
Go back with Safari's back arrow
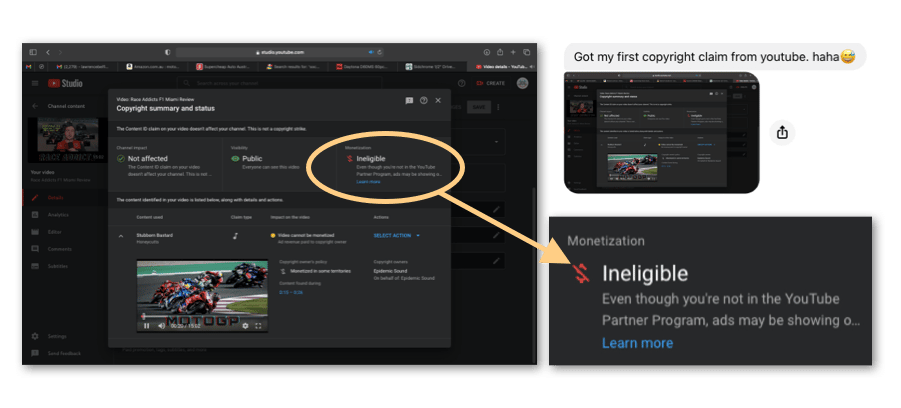click(x=48, y=52)
